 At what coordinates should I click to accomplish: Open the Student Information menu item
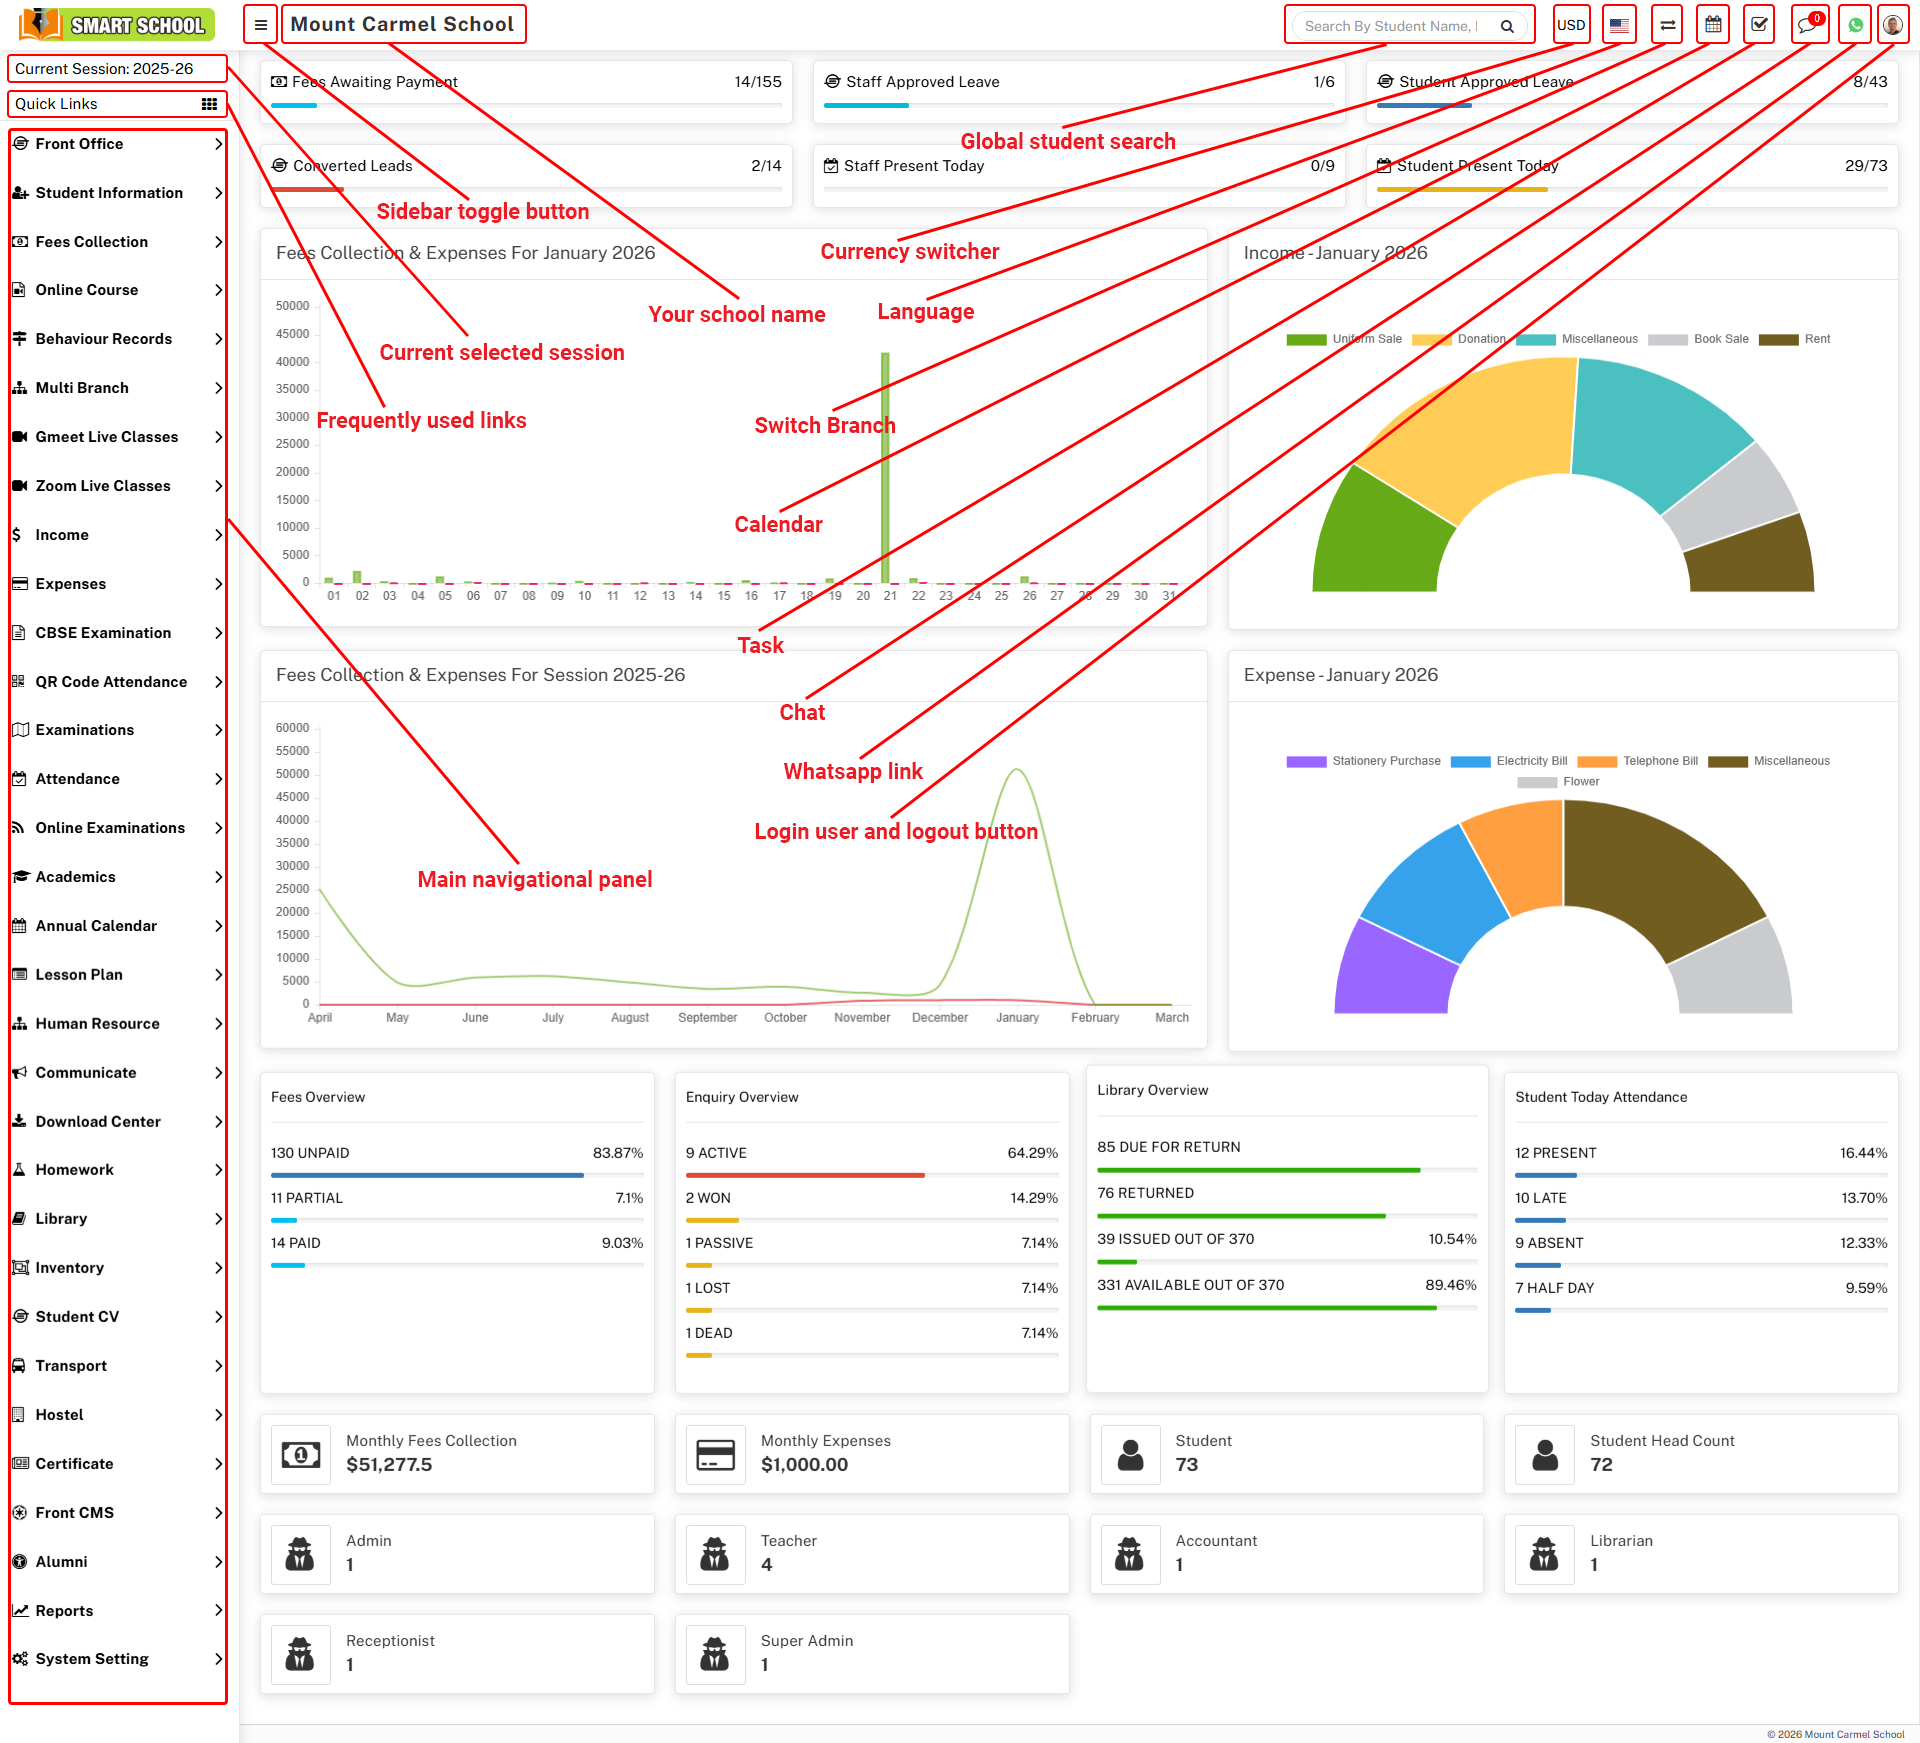pos(117,193)
